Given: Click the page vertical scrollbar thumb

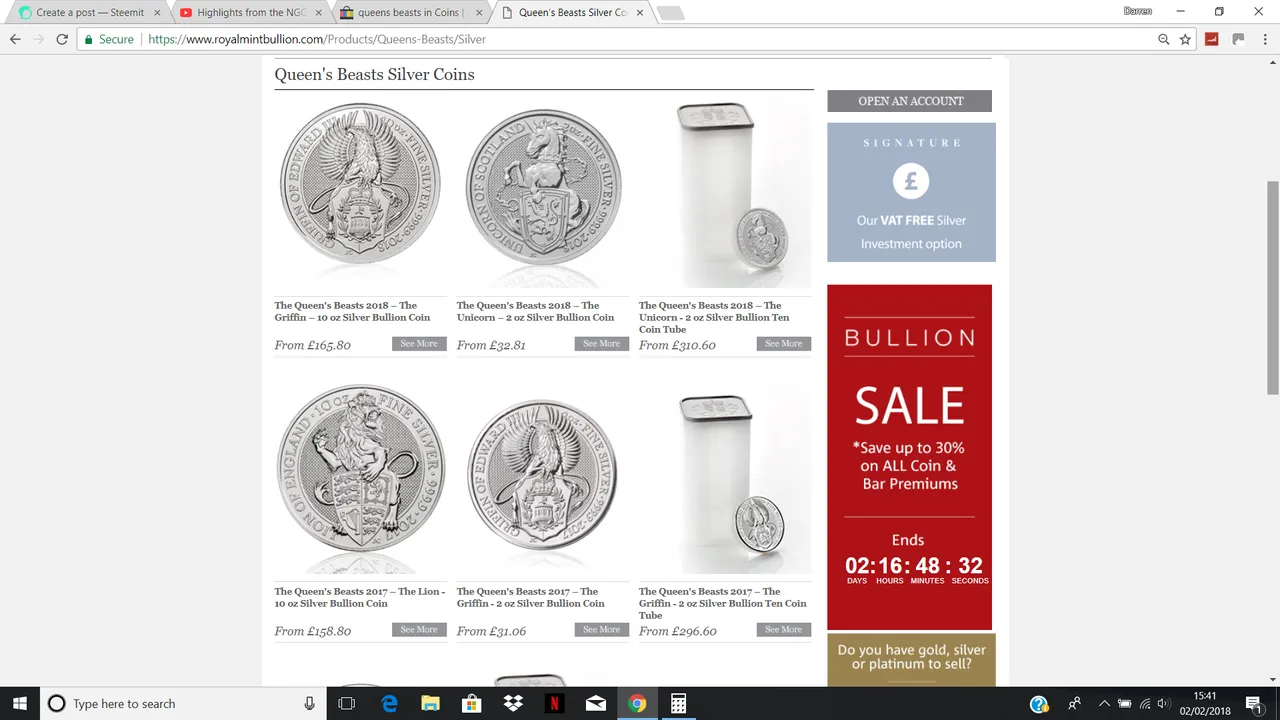Looking at the screenshot, I should point(1272,288).
